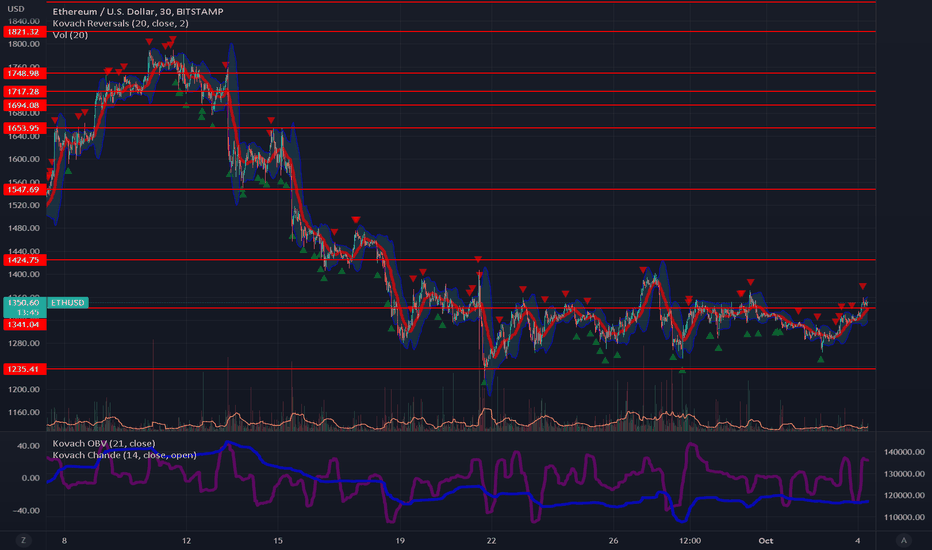932x550 pixels.
Task: Click the 1694.08 red price label
Action: 24,105
